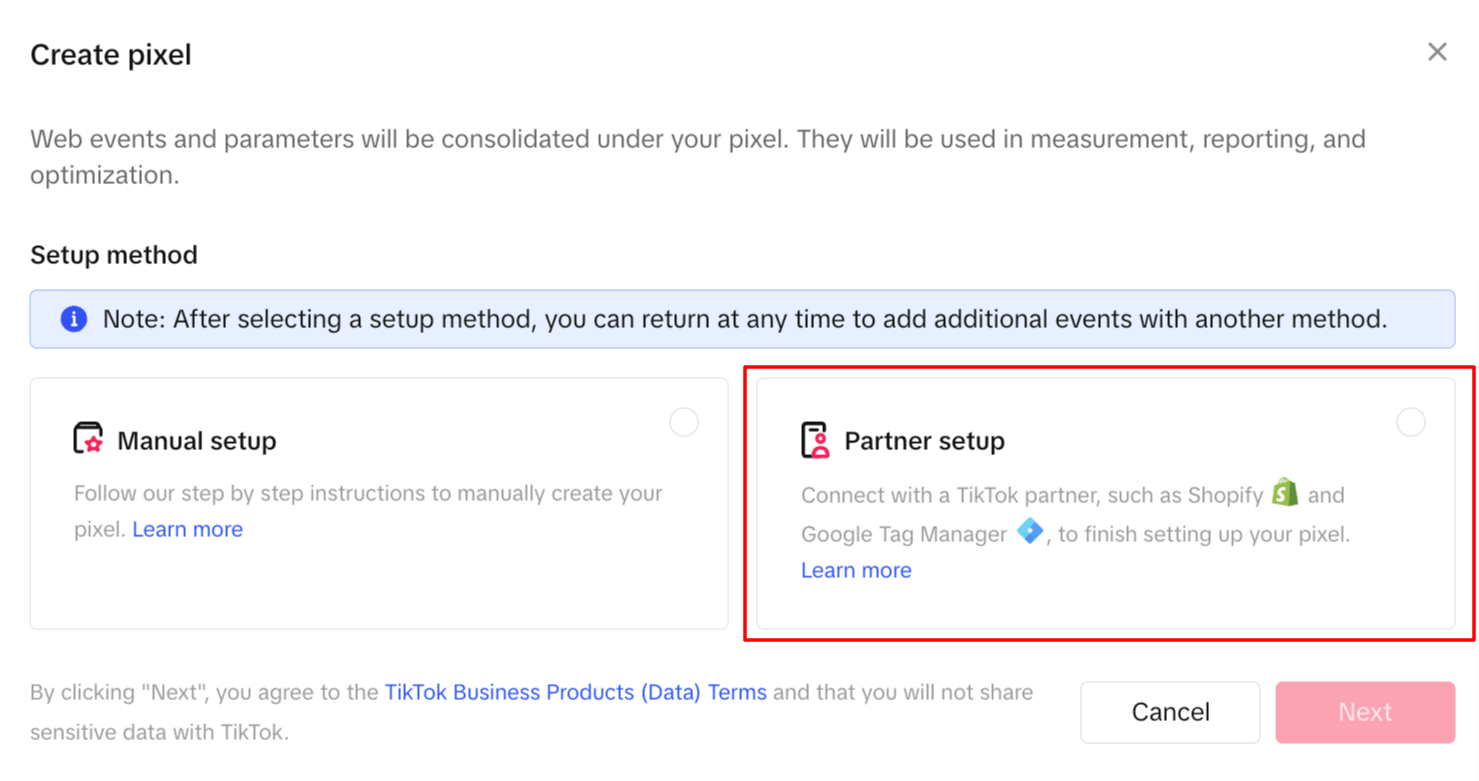
Task: Click the Cancel button
Action: click(1170, 712)
